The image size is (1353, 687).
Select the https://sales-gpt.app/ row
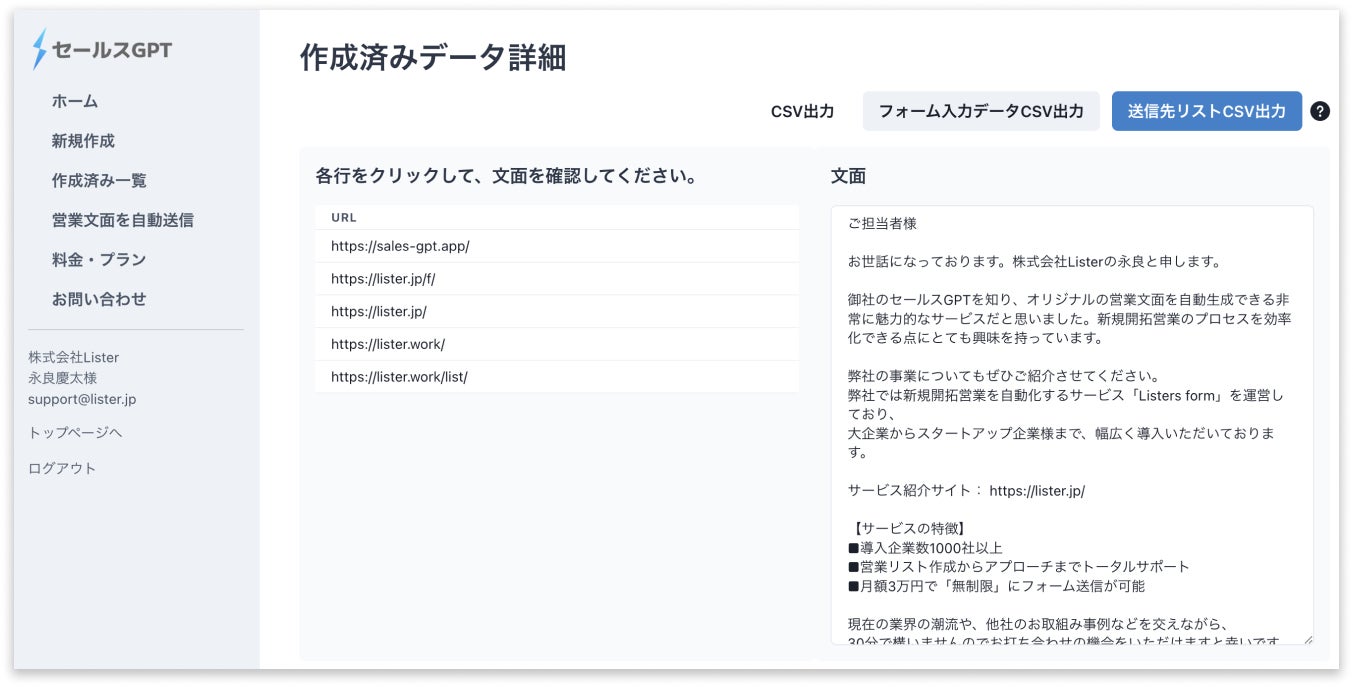(557, 246)
